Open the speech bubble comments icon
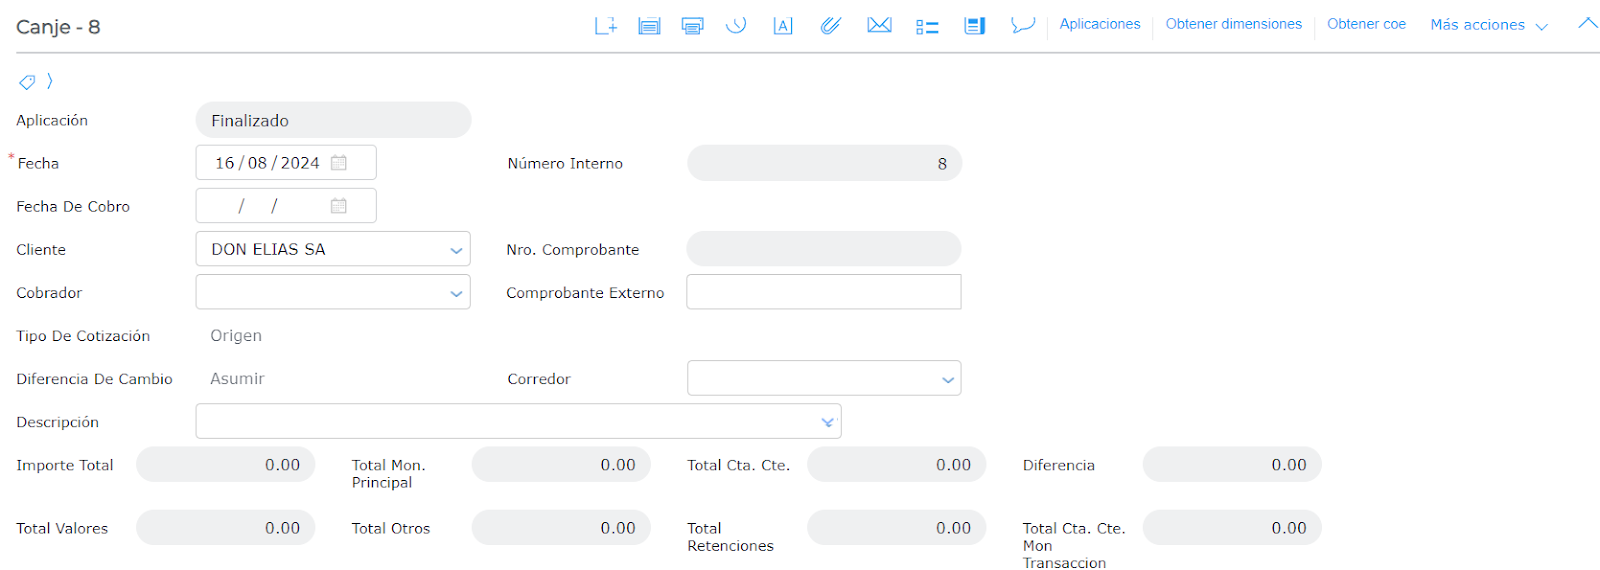This screenshot has width=1600, height=570. point(1022,25)
